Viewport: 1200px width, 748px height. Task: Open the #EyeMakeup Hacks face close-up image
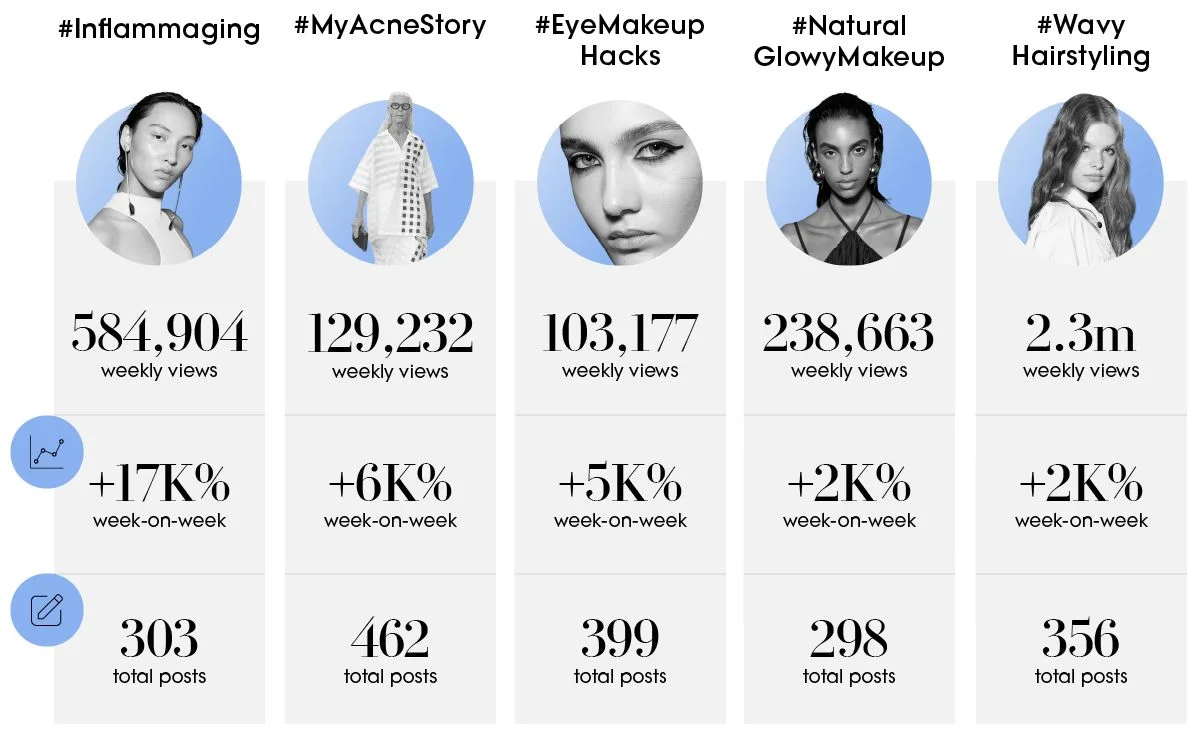620,183
